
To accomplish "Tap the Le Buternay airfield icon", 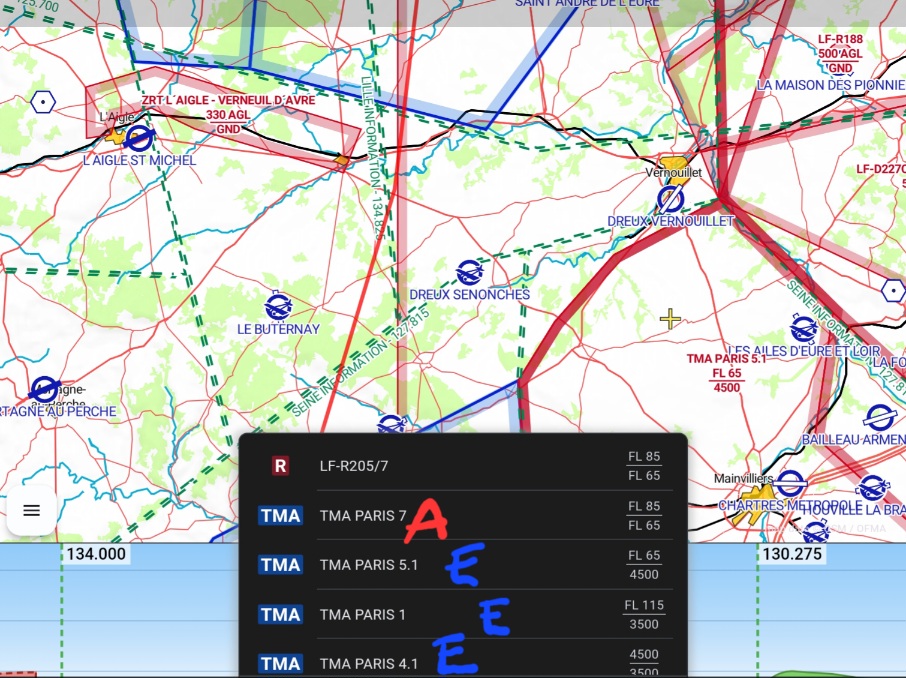I will 278,306.
